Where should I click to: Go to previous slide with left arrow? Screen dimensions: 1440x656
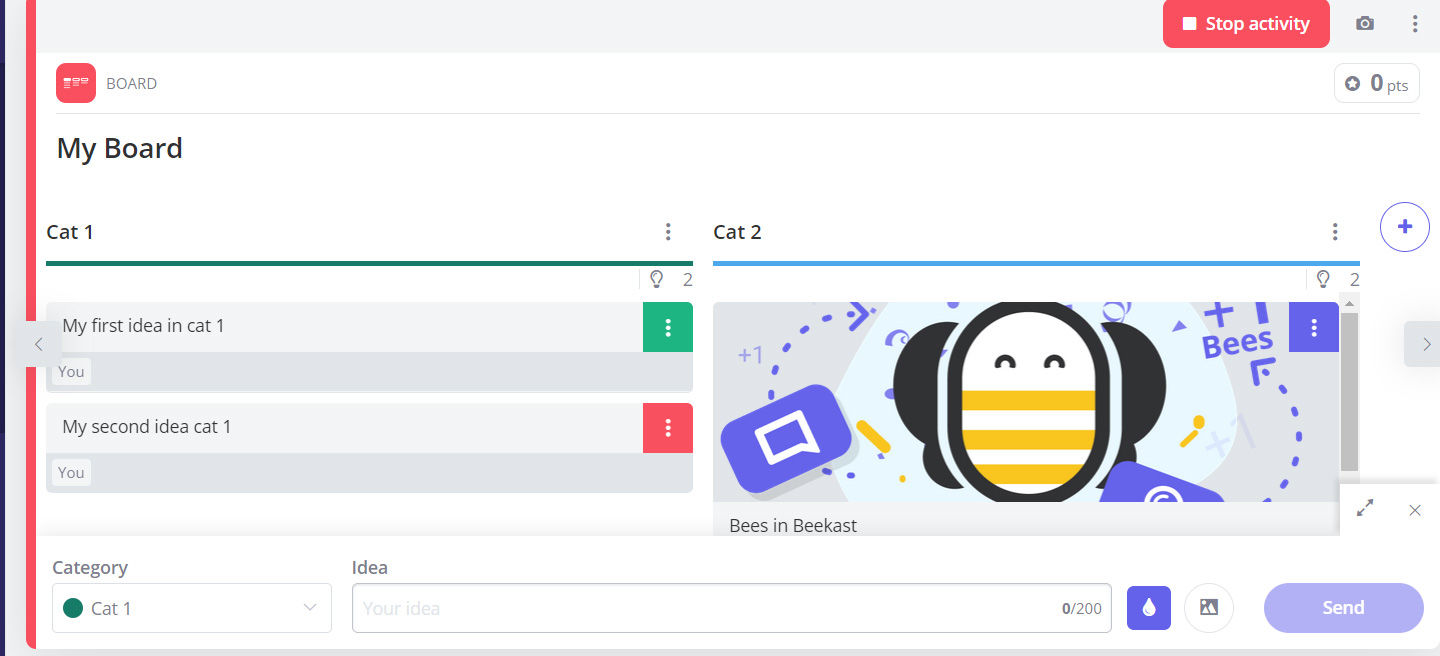point(39,344)
